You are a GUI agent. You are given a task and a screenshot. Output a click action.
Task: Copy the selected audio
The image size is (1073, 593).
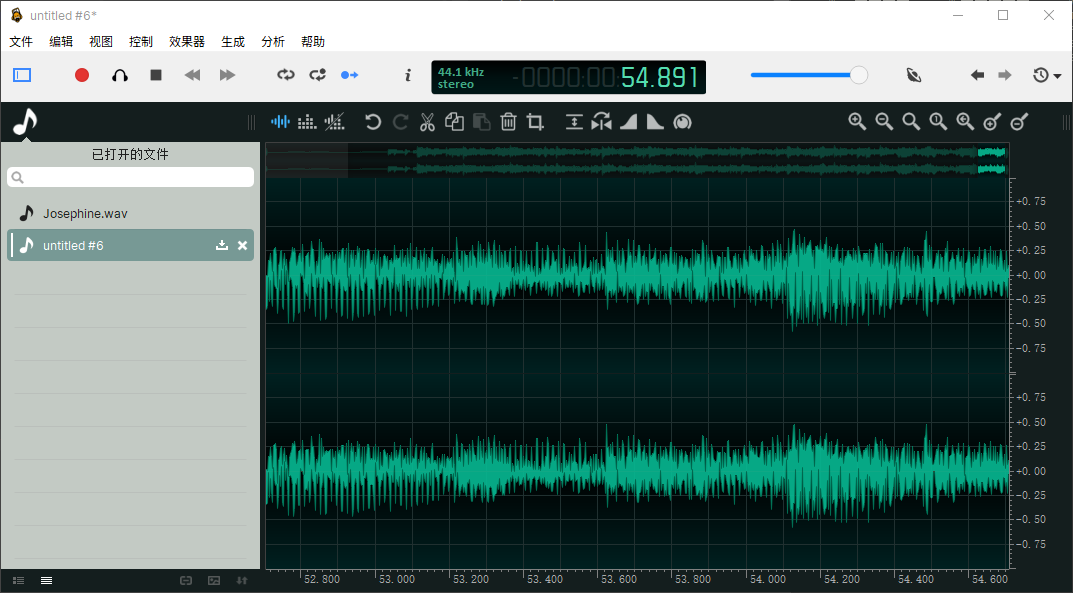[x=454, y=121]
